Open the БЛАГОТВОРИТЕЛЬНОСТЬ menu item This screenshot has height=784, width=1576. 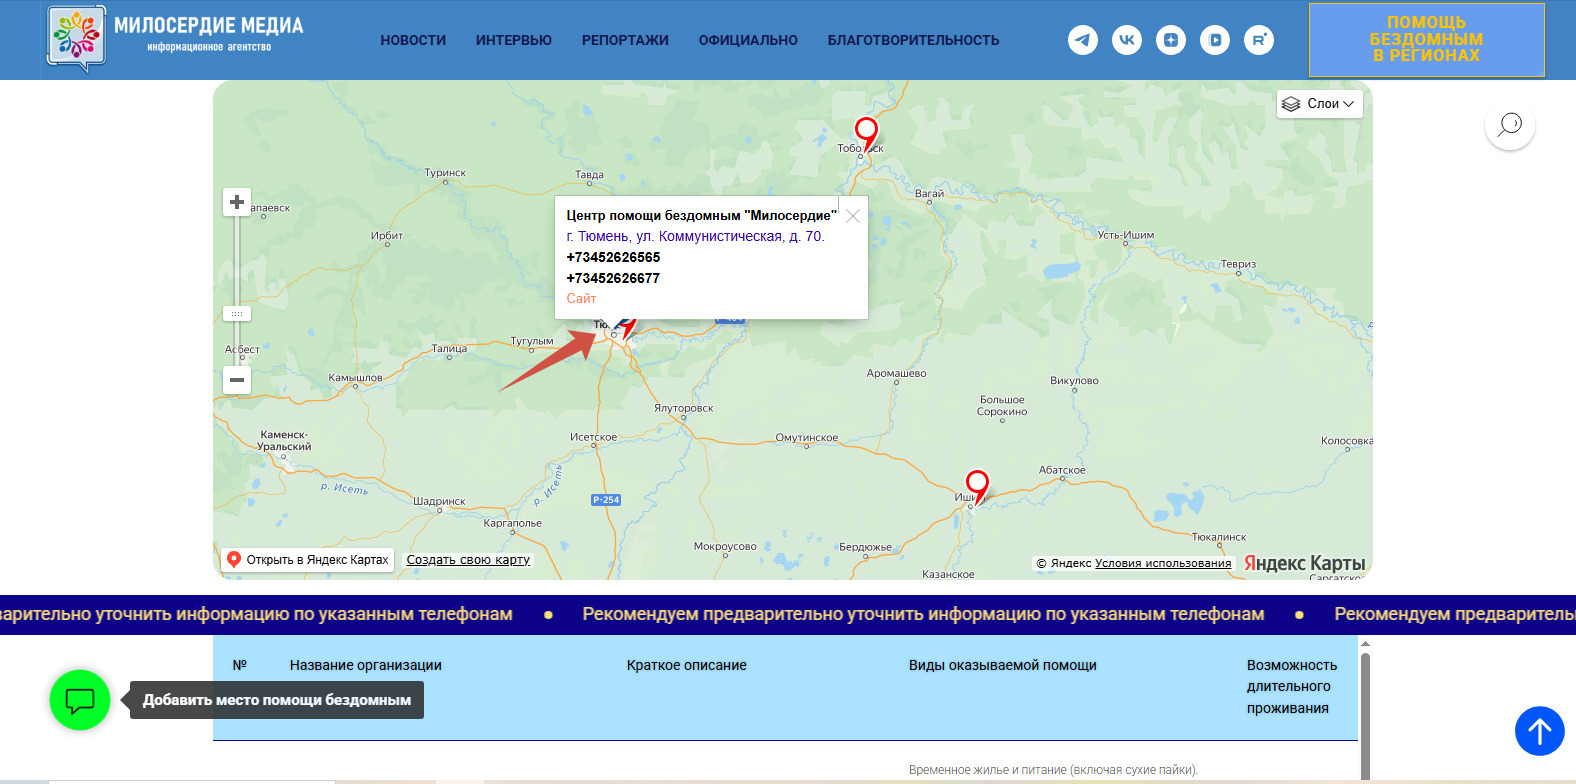point(914,41)
